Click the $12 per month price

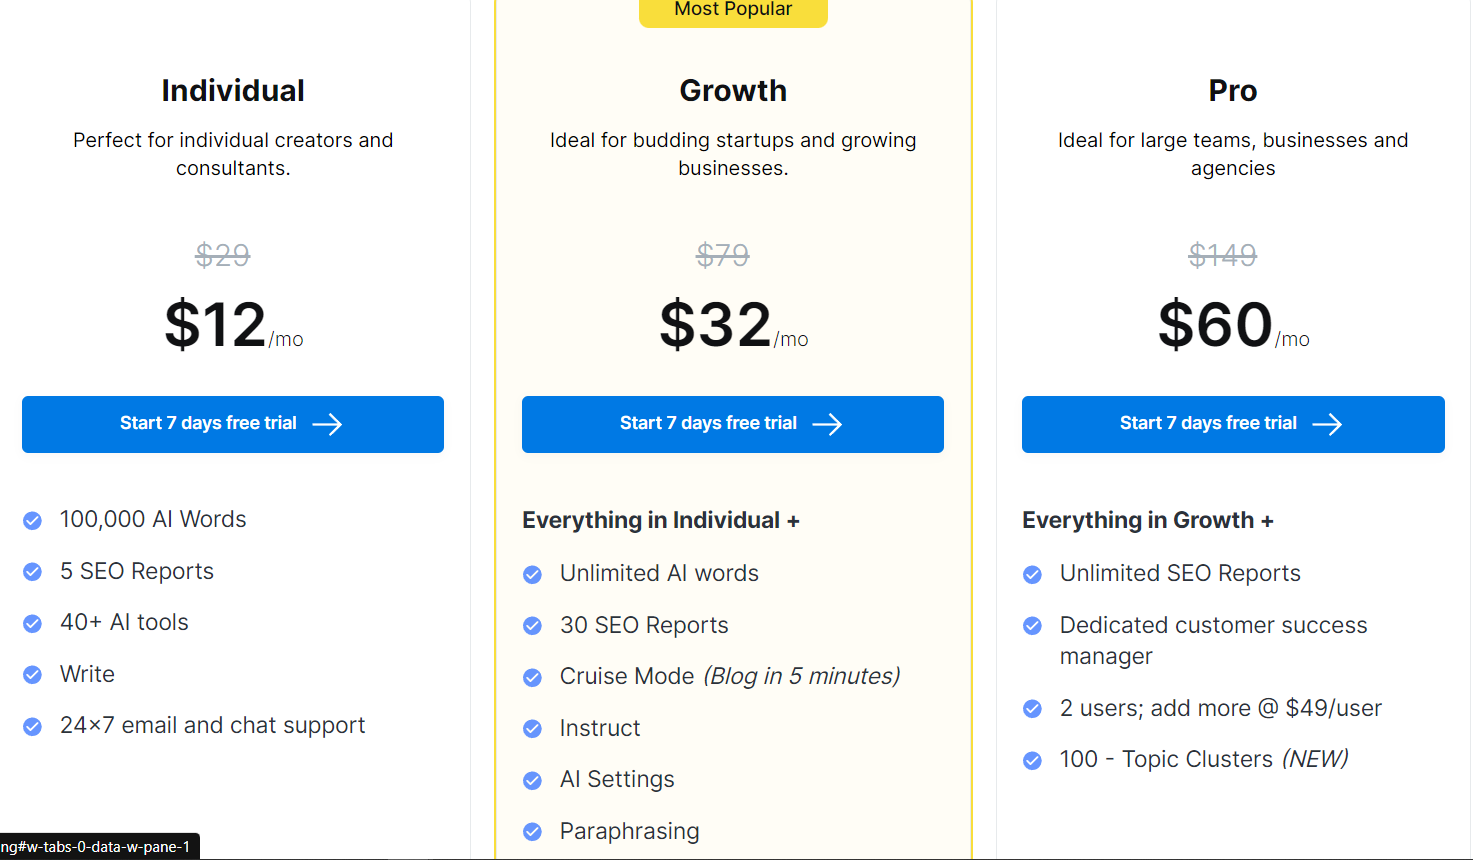[233, 325]
